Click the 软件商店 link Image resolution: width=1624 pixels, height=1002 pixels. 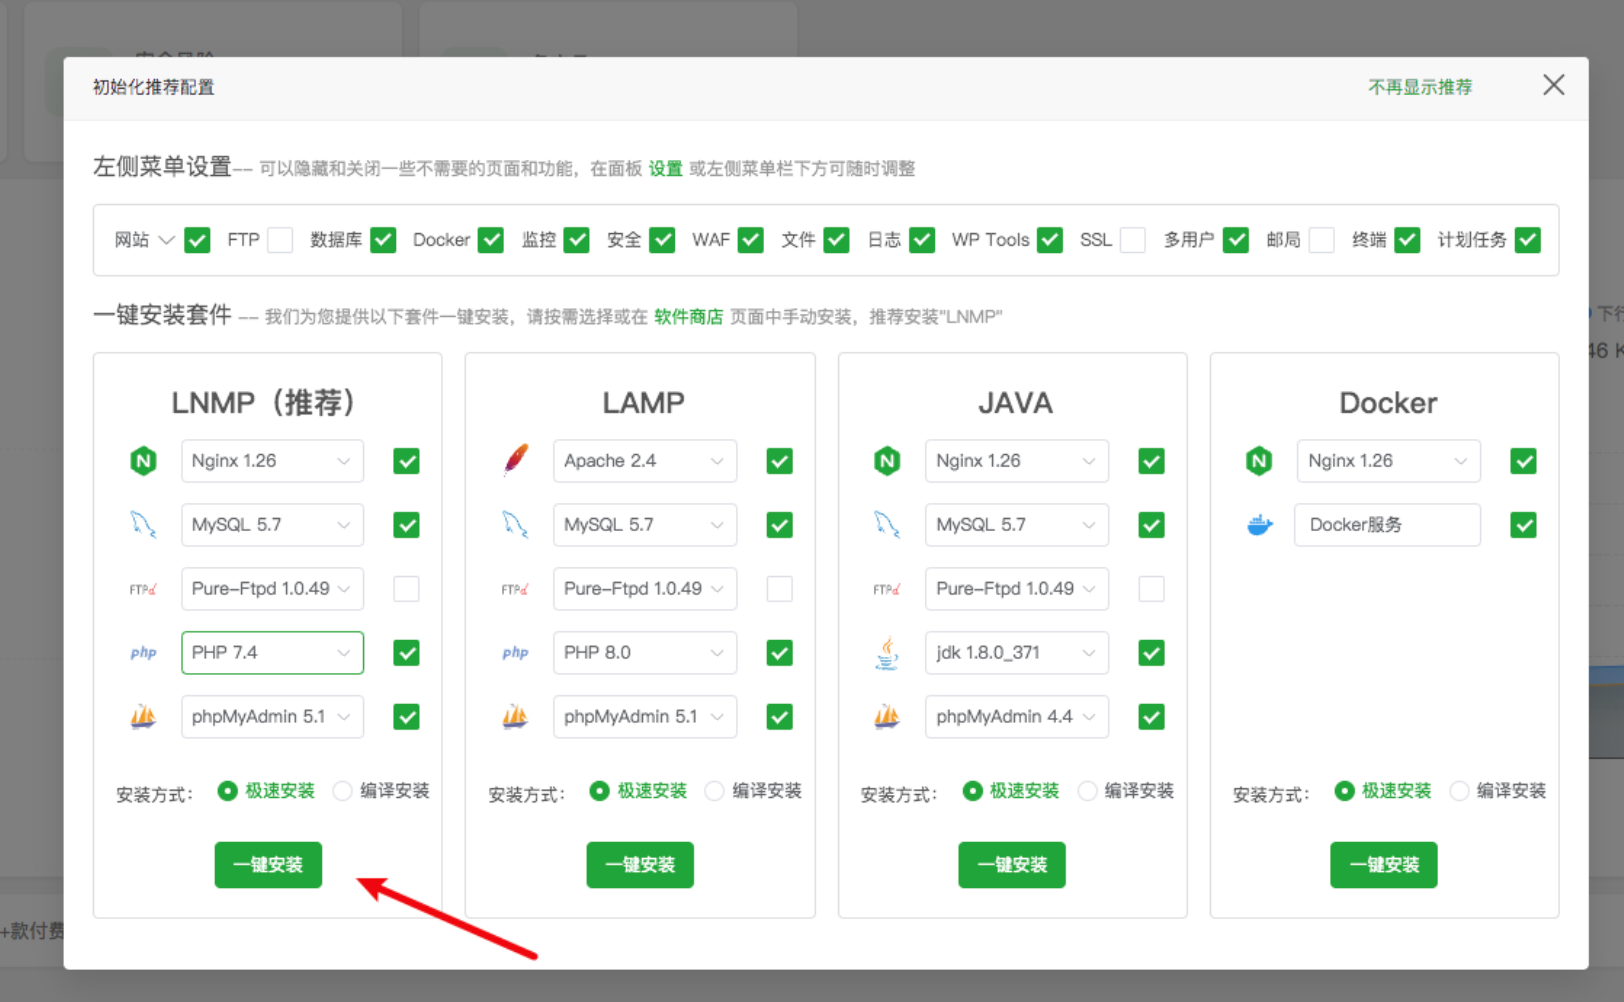point(688,317)
